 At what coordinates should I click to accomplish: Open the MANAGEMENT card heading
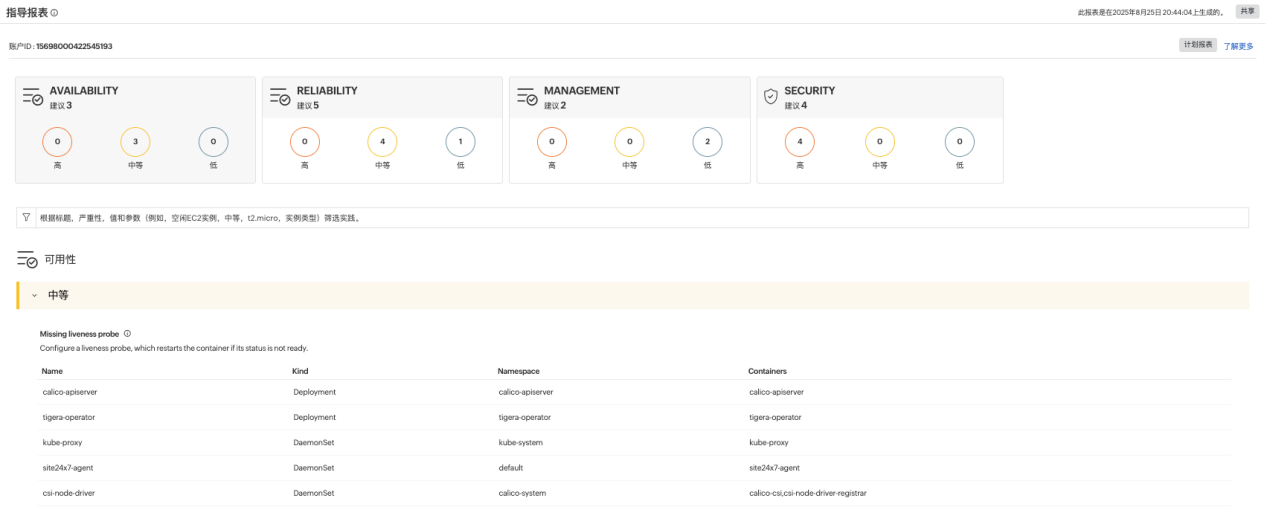(581, 90)
